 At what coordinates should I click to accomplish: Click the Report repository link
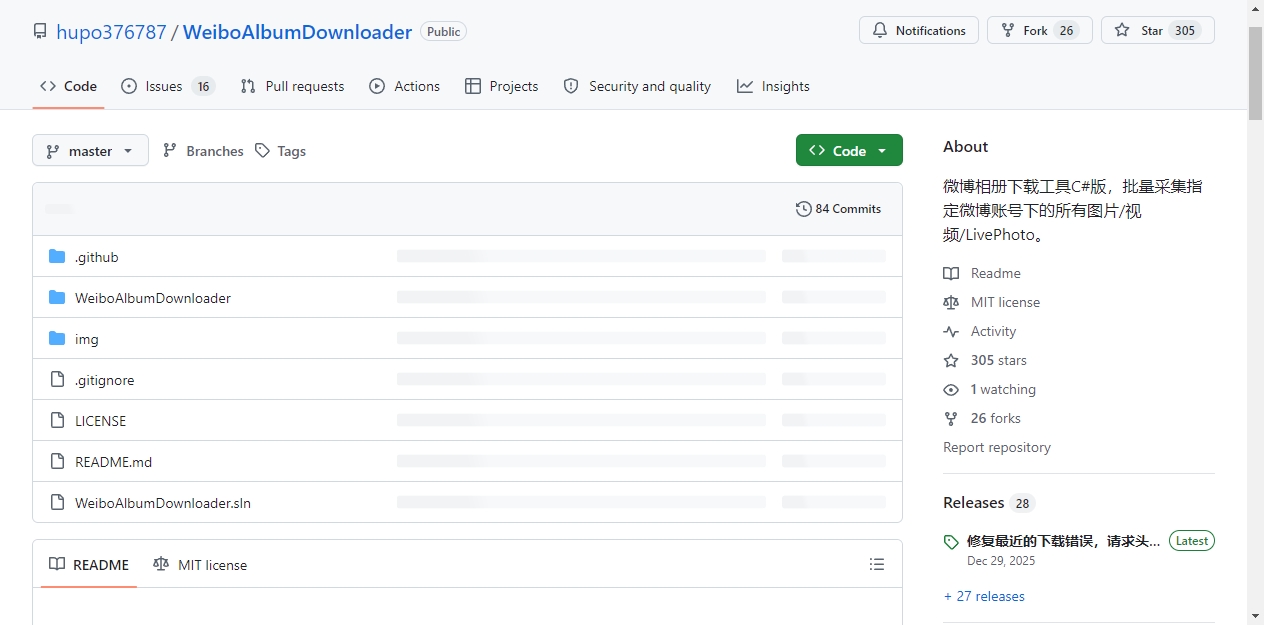(997, 447)
